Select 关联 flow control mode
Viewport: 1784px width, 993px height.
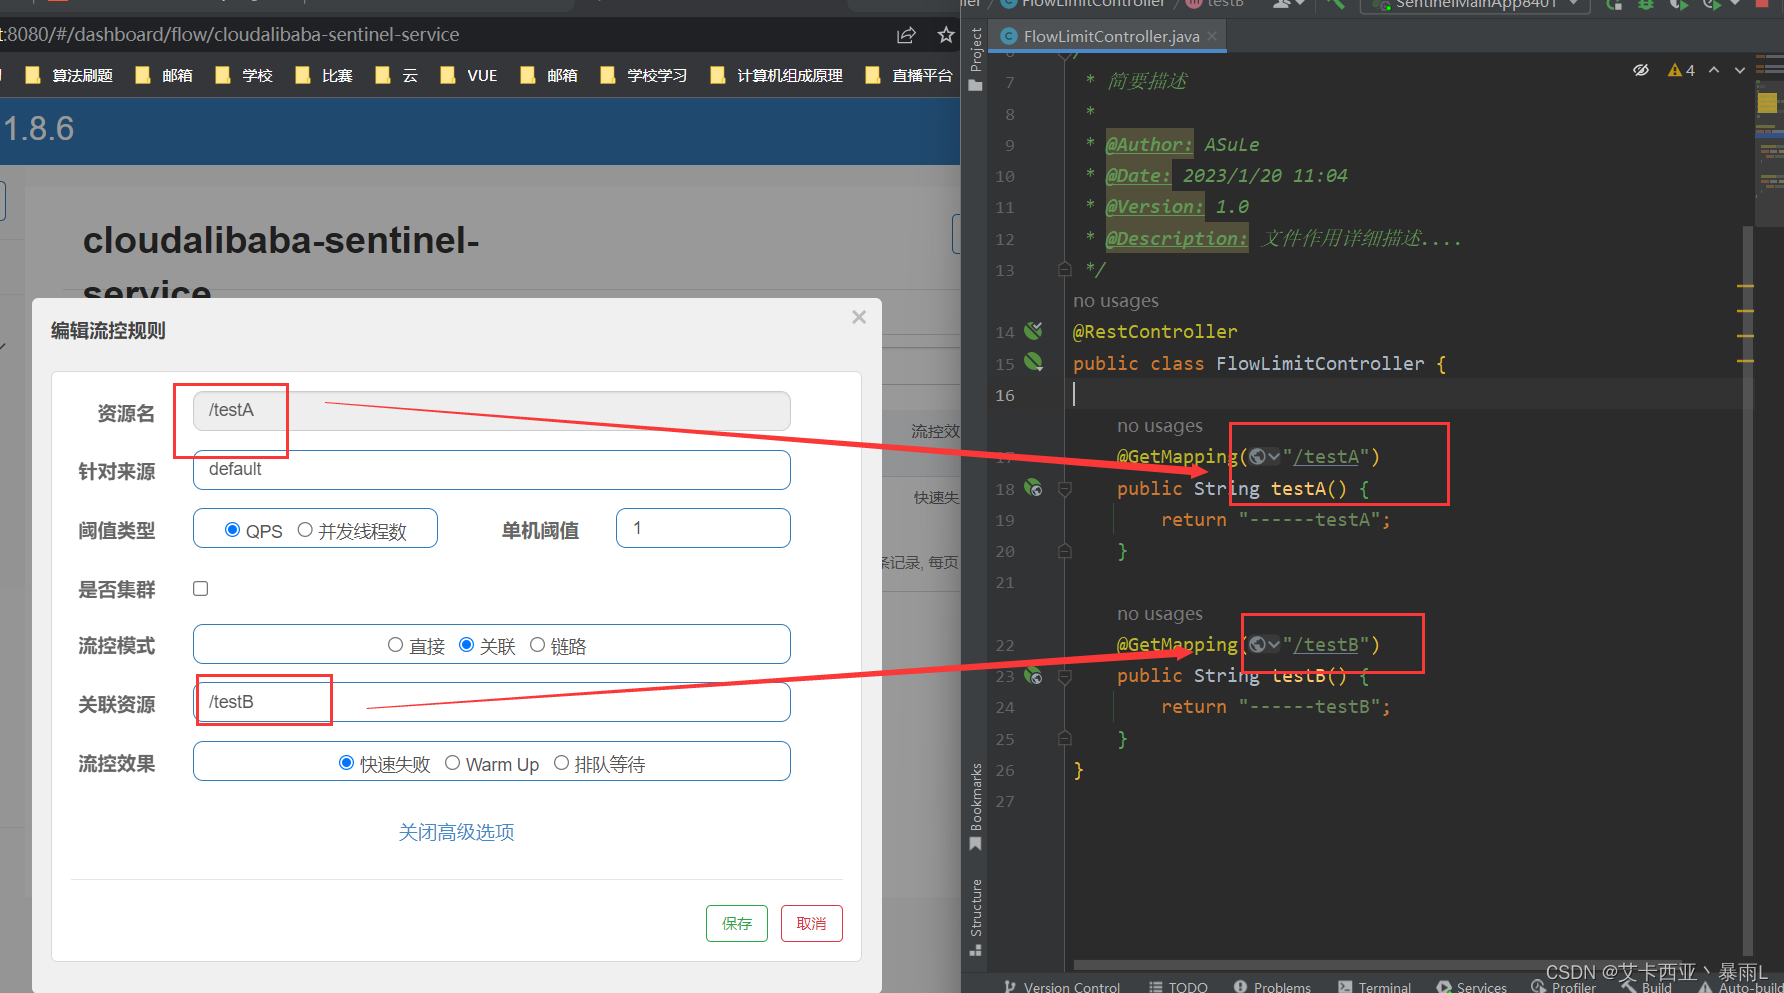[x=466, y=645]
